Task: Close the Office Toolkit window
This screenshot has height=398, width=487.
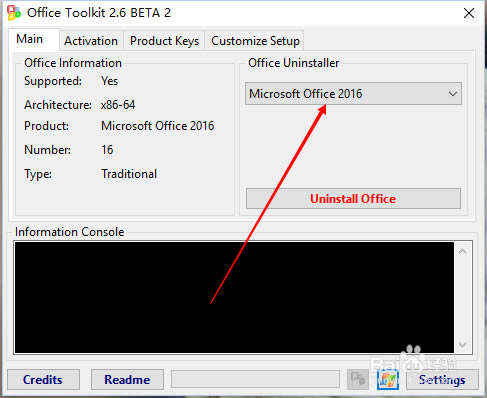Action: click(469, 13)
